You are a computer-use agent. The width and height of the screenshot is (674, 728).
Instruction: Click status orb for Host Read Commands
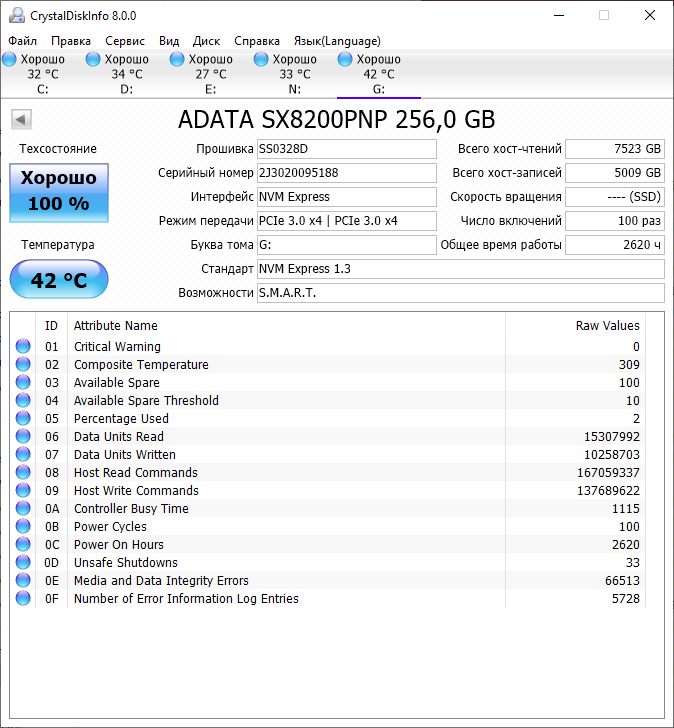click(23, 472)
